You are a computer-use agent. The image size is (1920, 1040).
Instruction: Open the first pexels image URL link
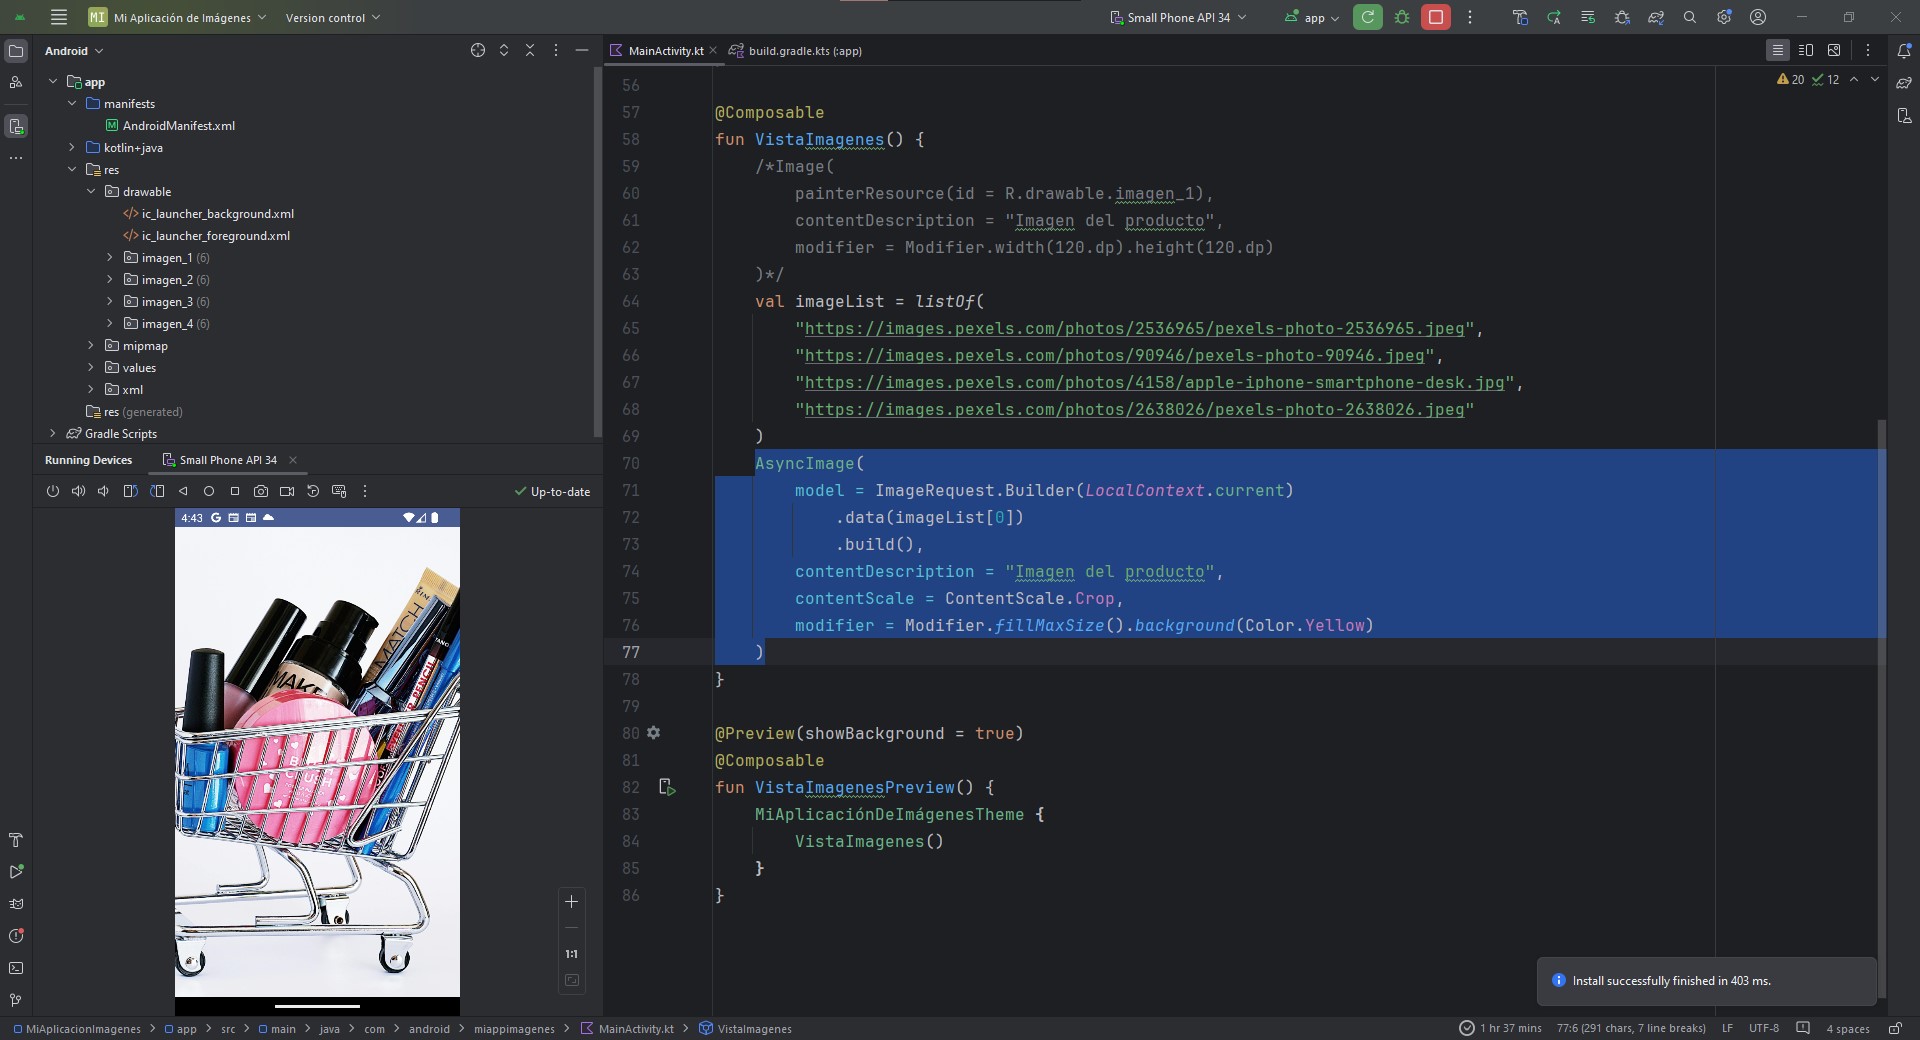(x=1134, y=329)
